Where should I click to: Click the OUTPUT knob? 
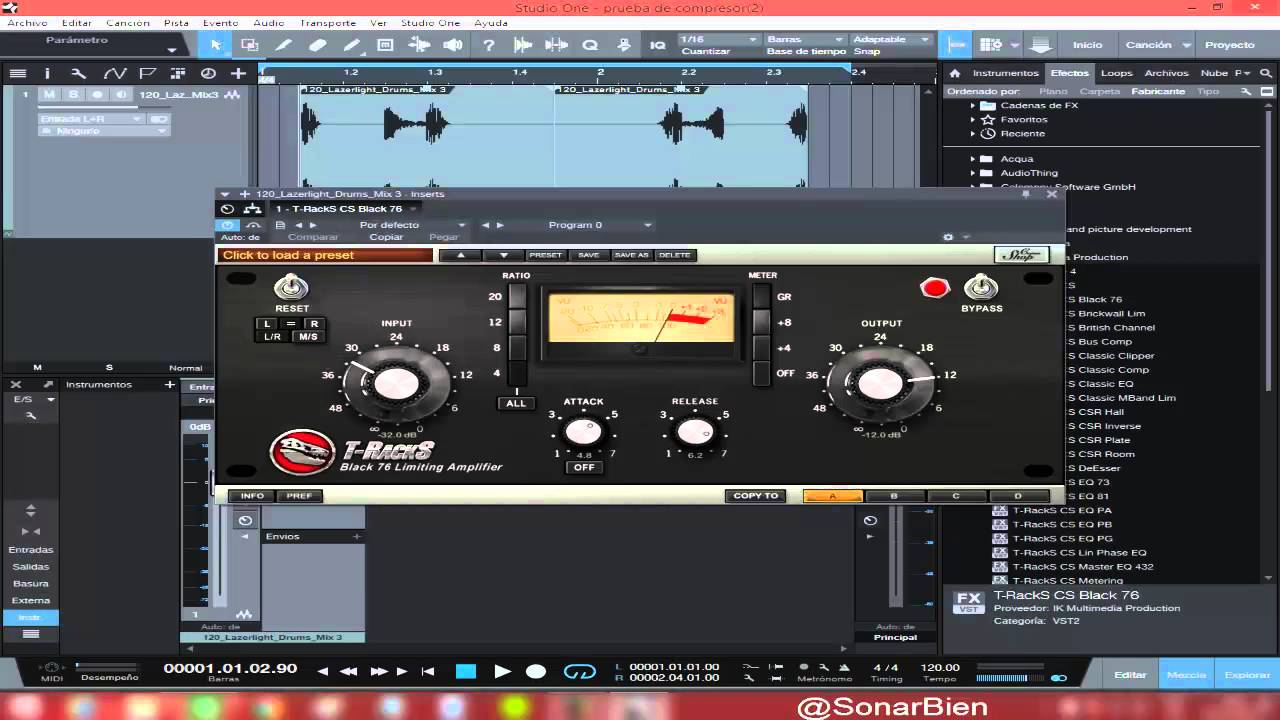click(881, 383)
